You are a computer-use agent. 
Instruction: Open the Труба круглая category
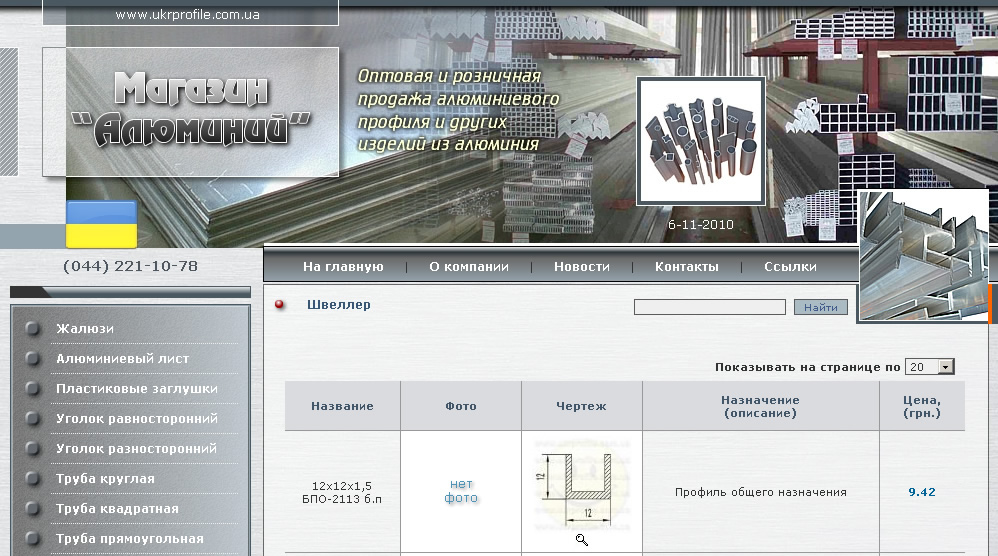pyautogui.click(x=105, y=479)
